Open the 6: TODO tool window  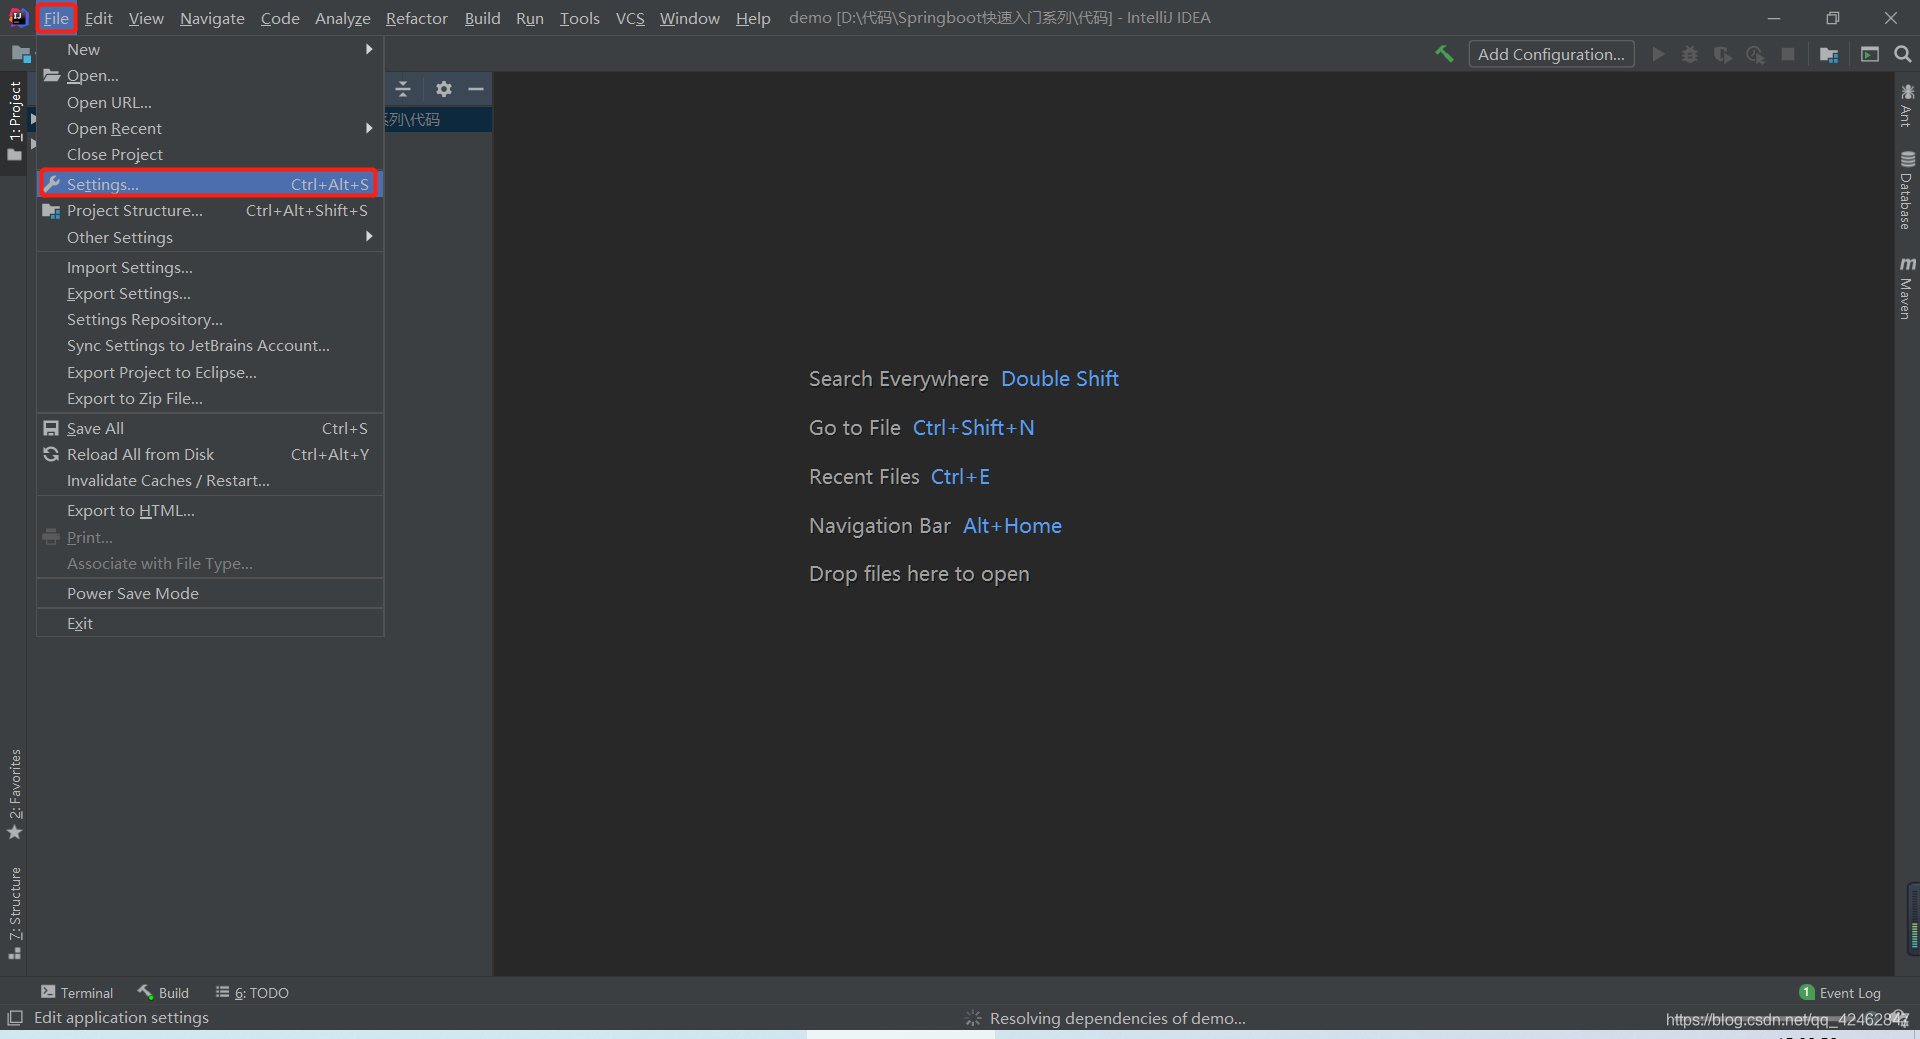click(252, 992)
